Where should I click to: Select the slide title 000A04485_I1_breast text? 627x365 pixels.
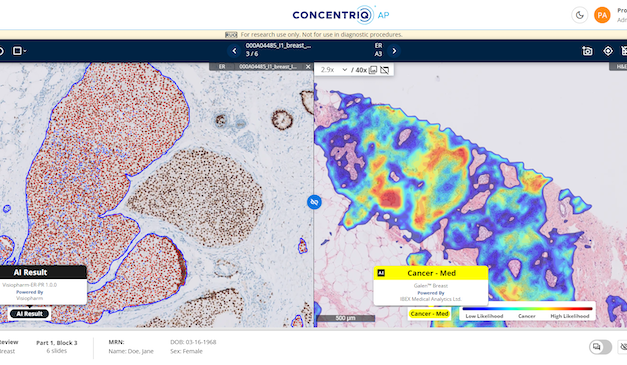(278, 46)
